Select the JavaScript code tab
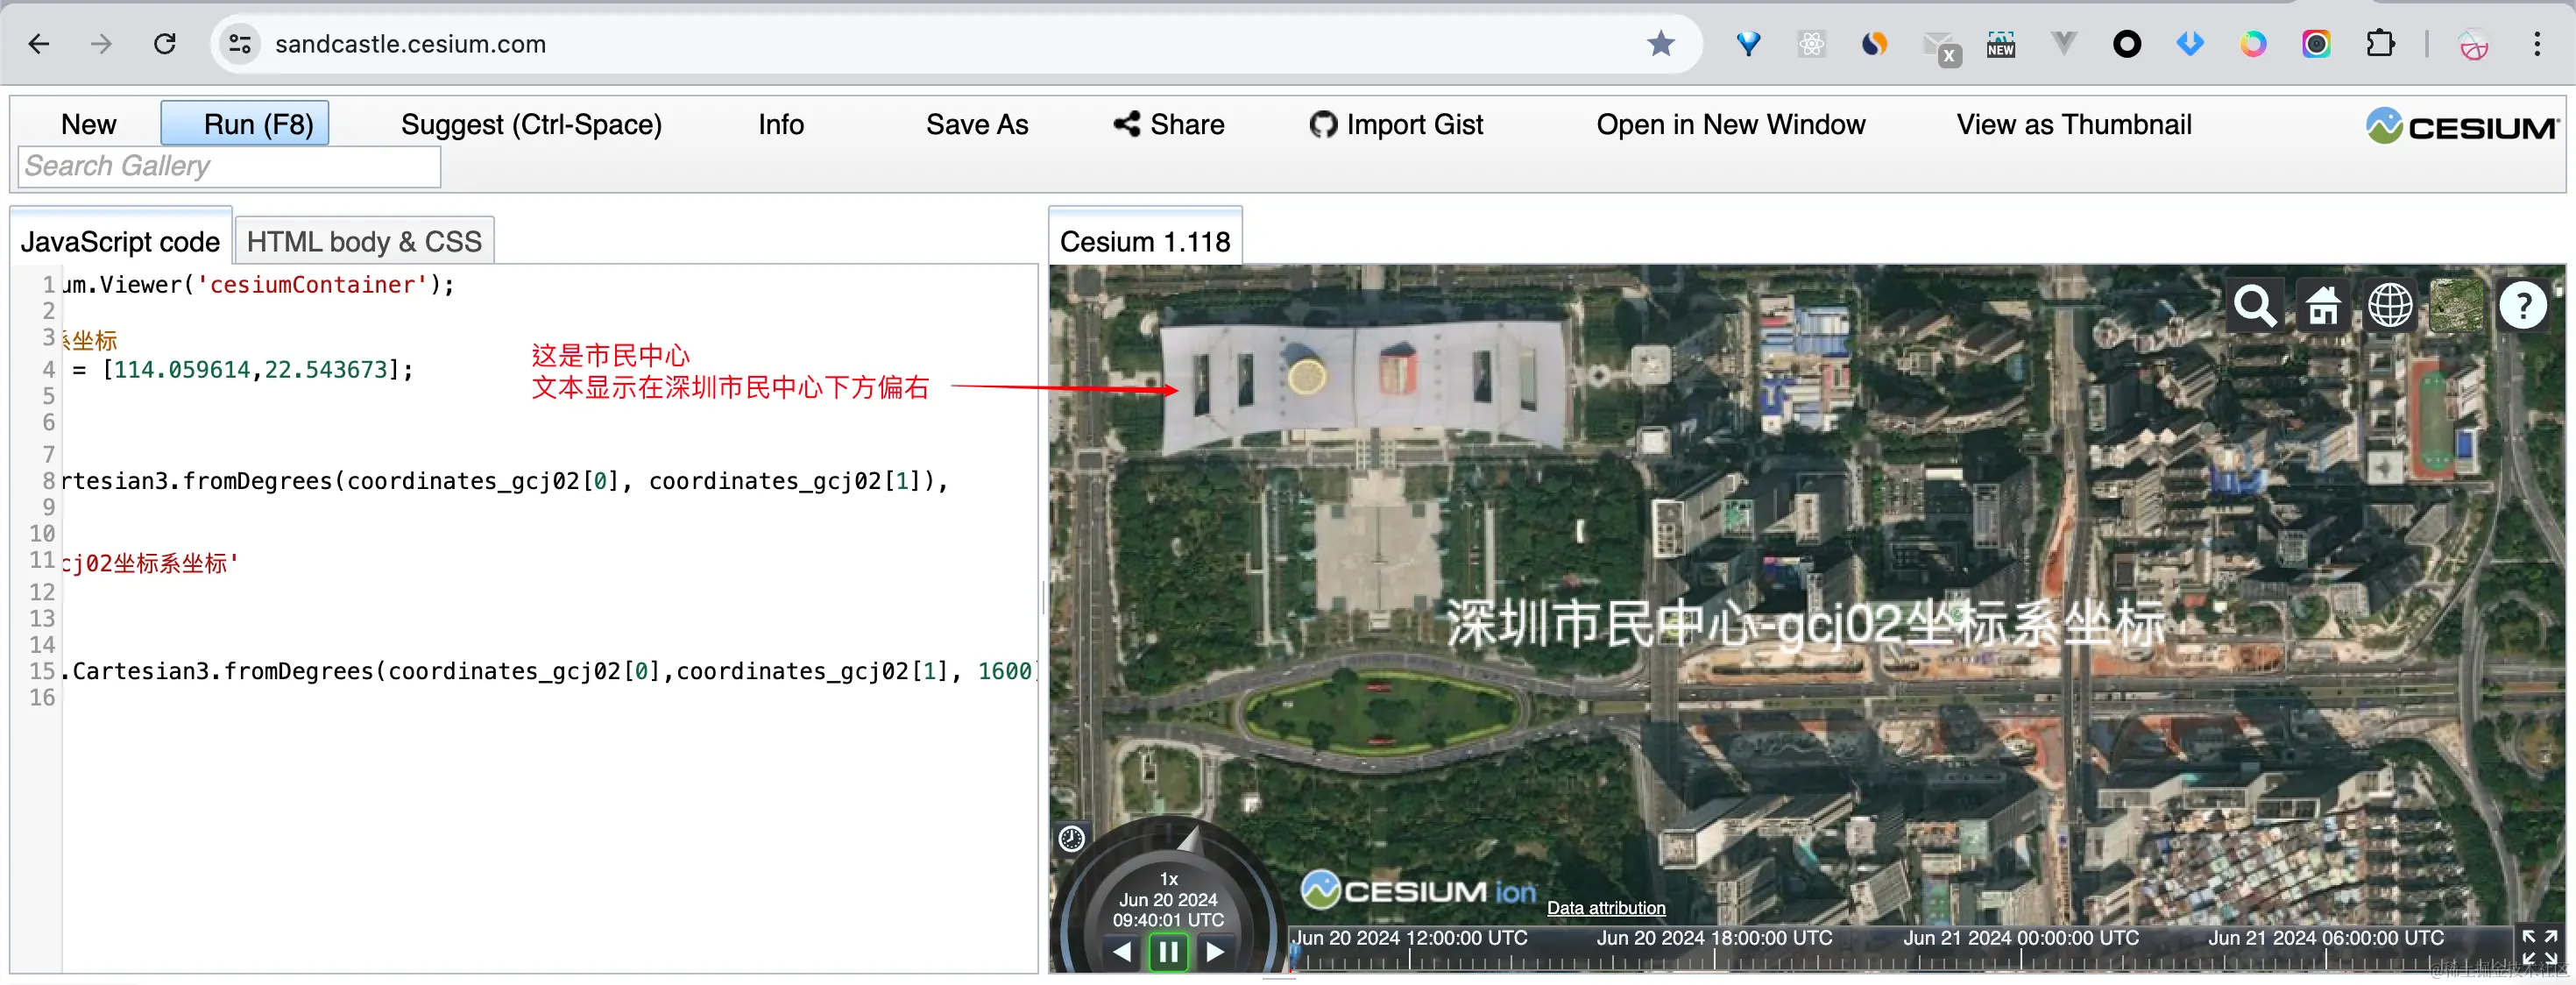 [x=120, y=242]
